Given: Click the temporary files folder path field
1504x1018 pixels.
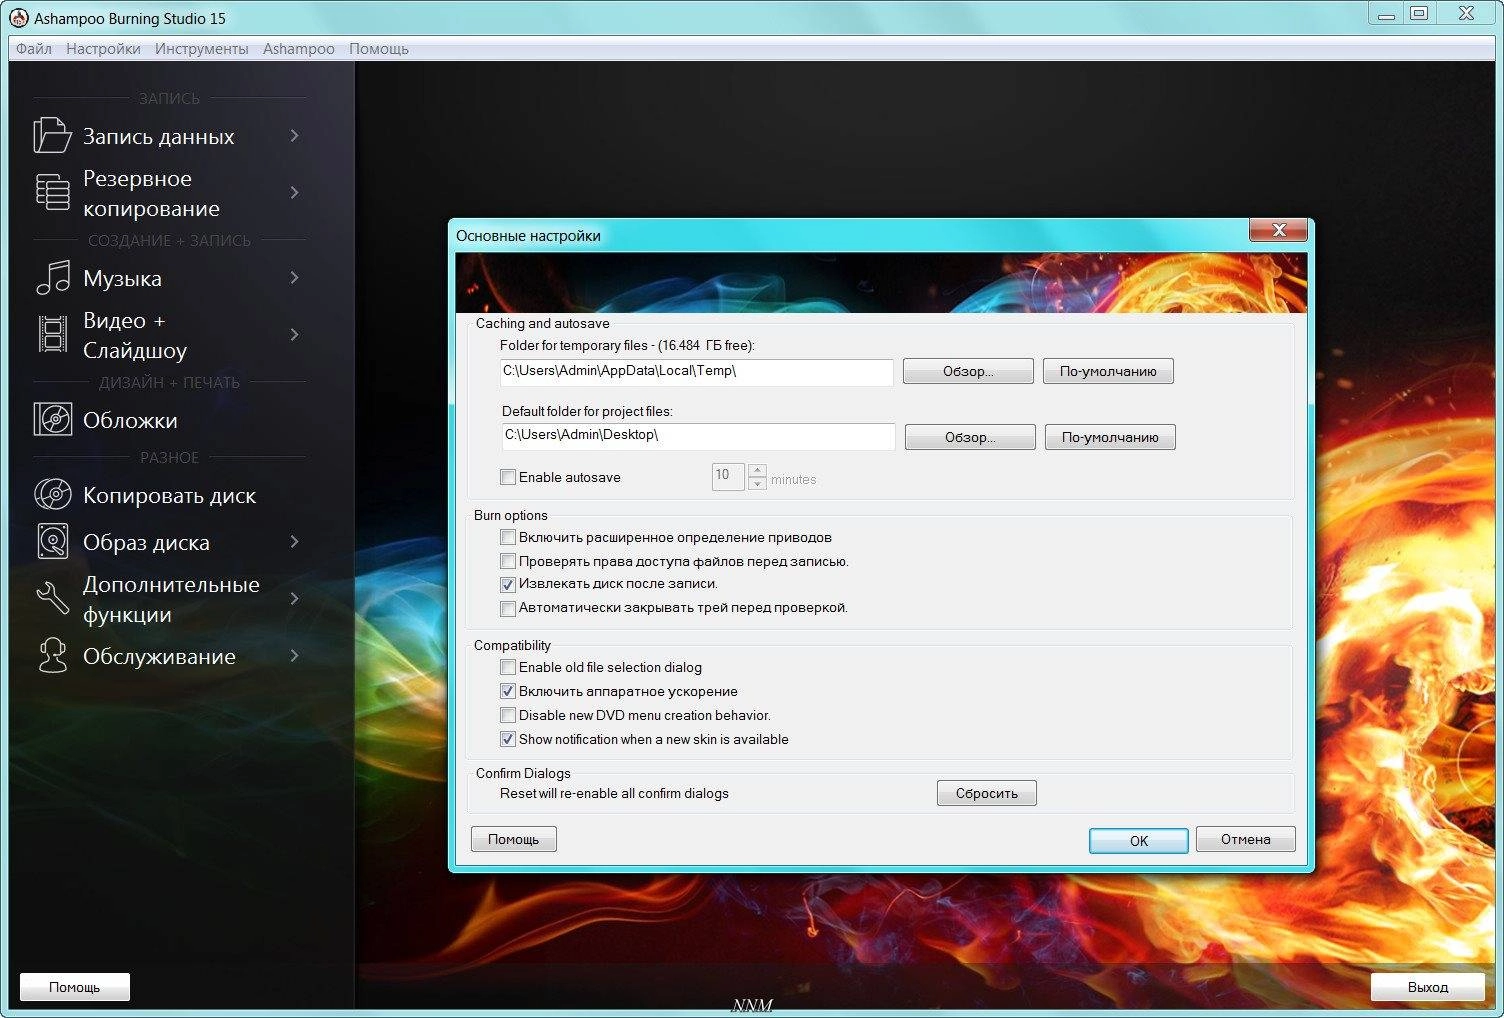Looking at the screenshot, I should (x=696, y=371).
